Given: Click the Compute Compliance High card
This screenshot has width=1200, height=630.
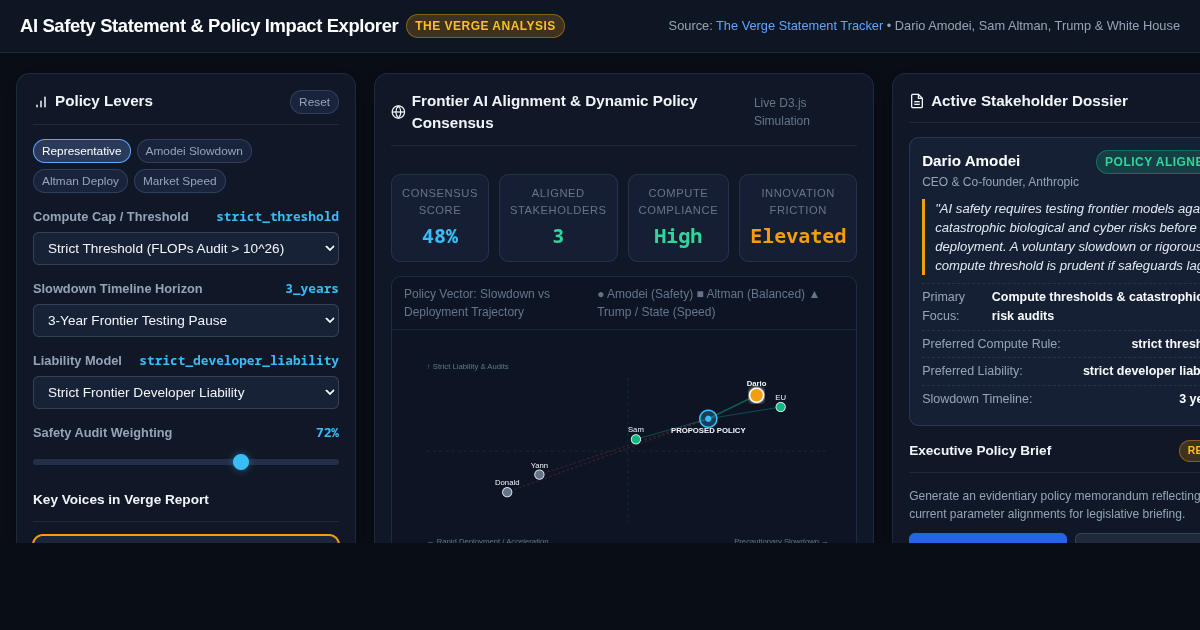Looking at the screenshot, I should point(678,219).
